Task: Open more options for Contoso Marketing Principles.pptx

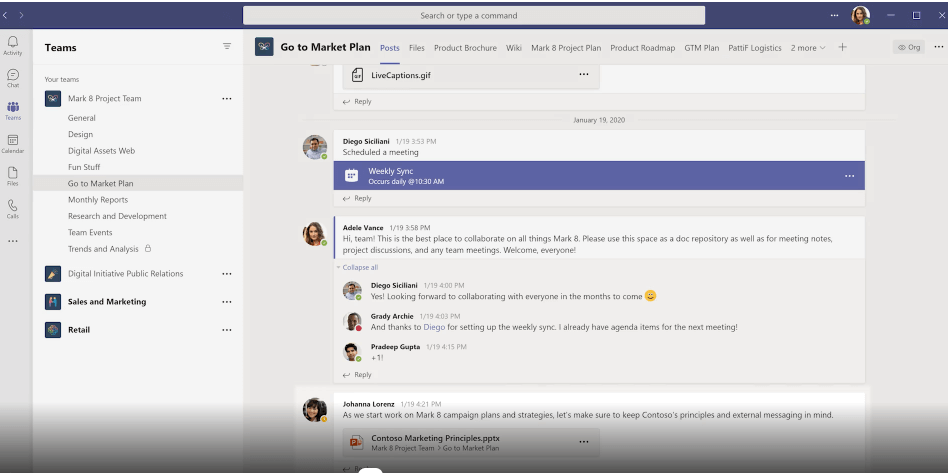Action: click(x=583, y=442)
